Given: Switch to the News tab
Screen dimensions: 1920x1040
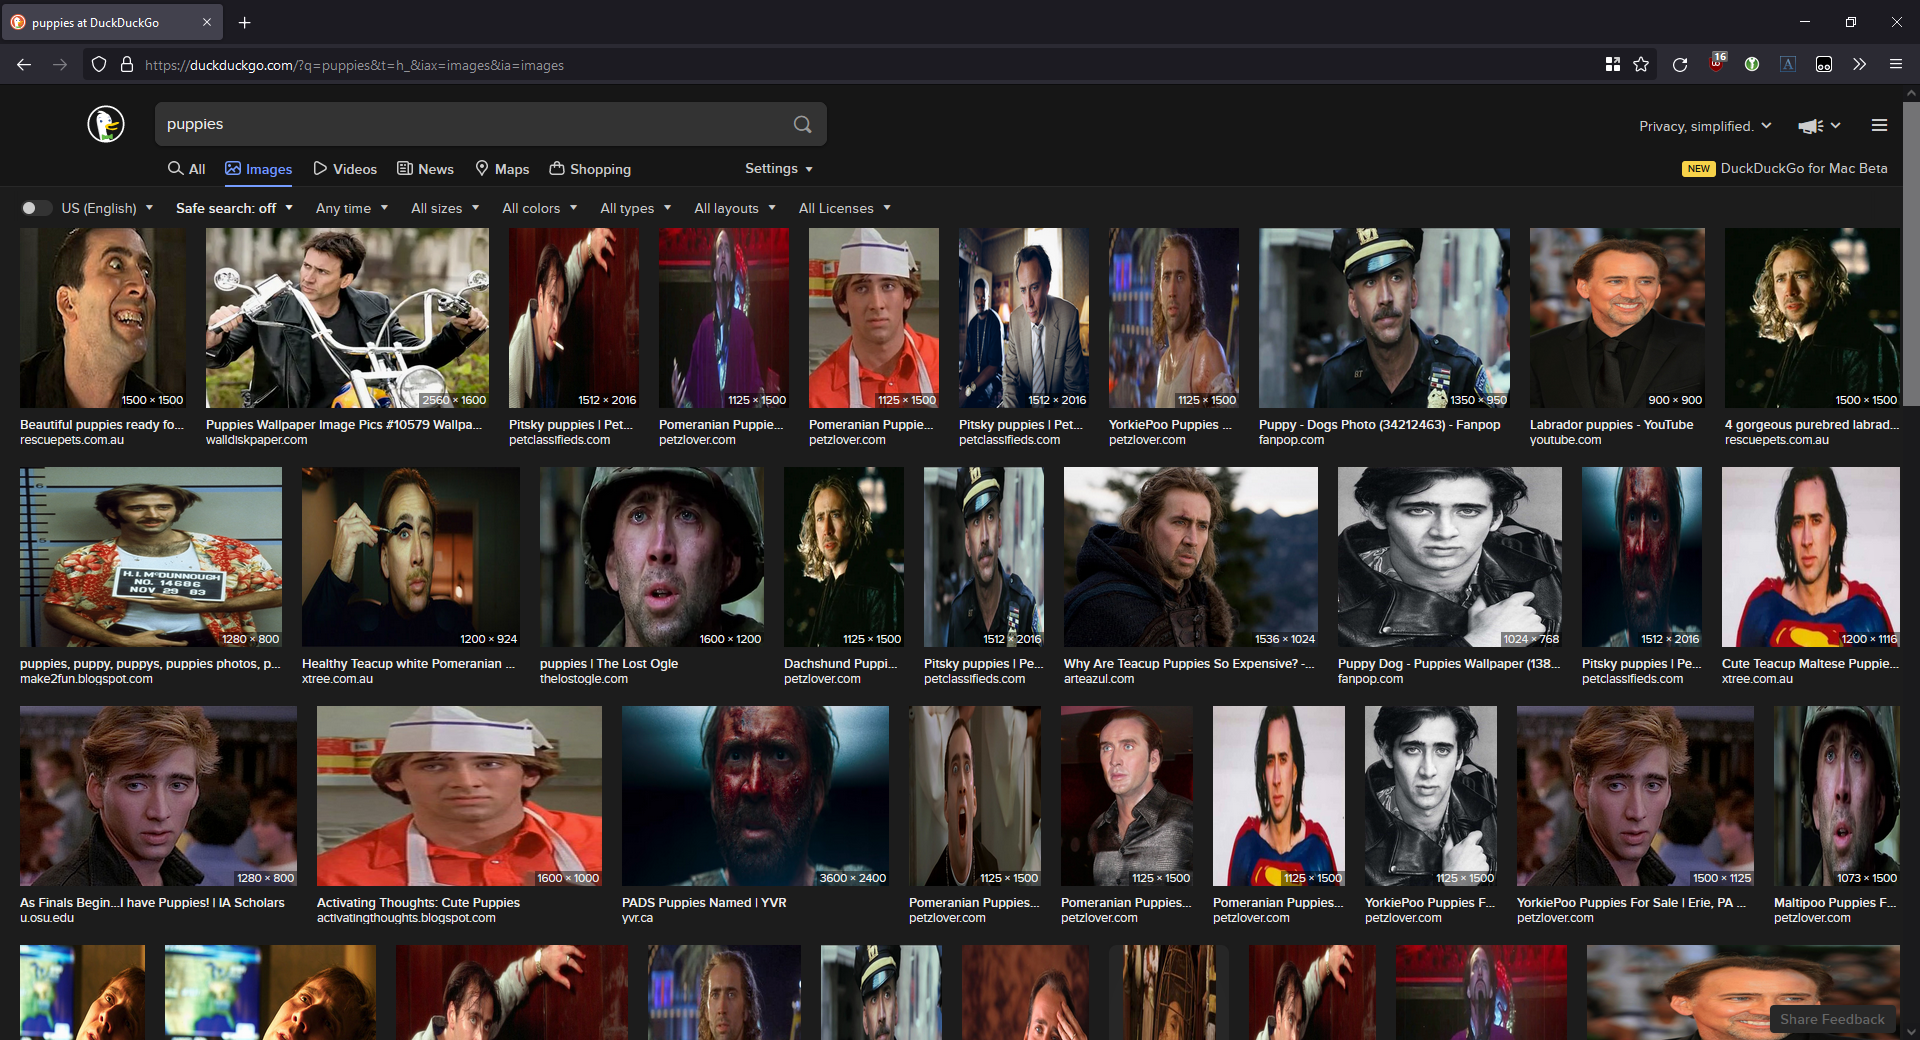Looking at the screenshot, I should point(425,169).
